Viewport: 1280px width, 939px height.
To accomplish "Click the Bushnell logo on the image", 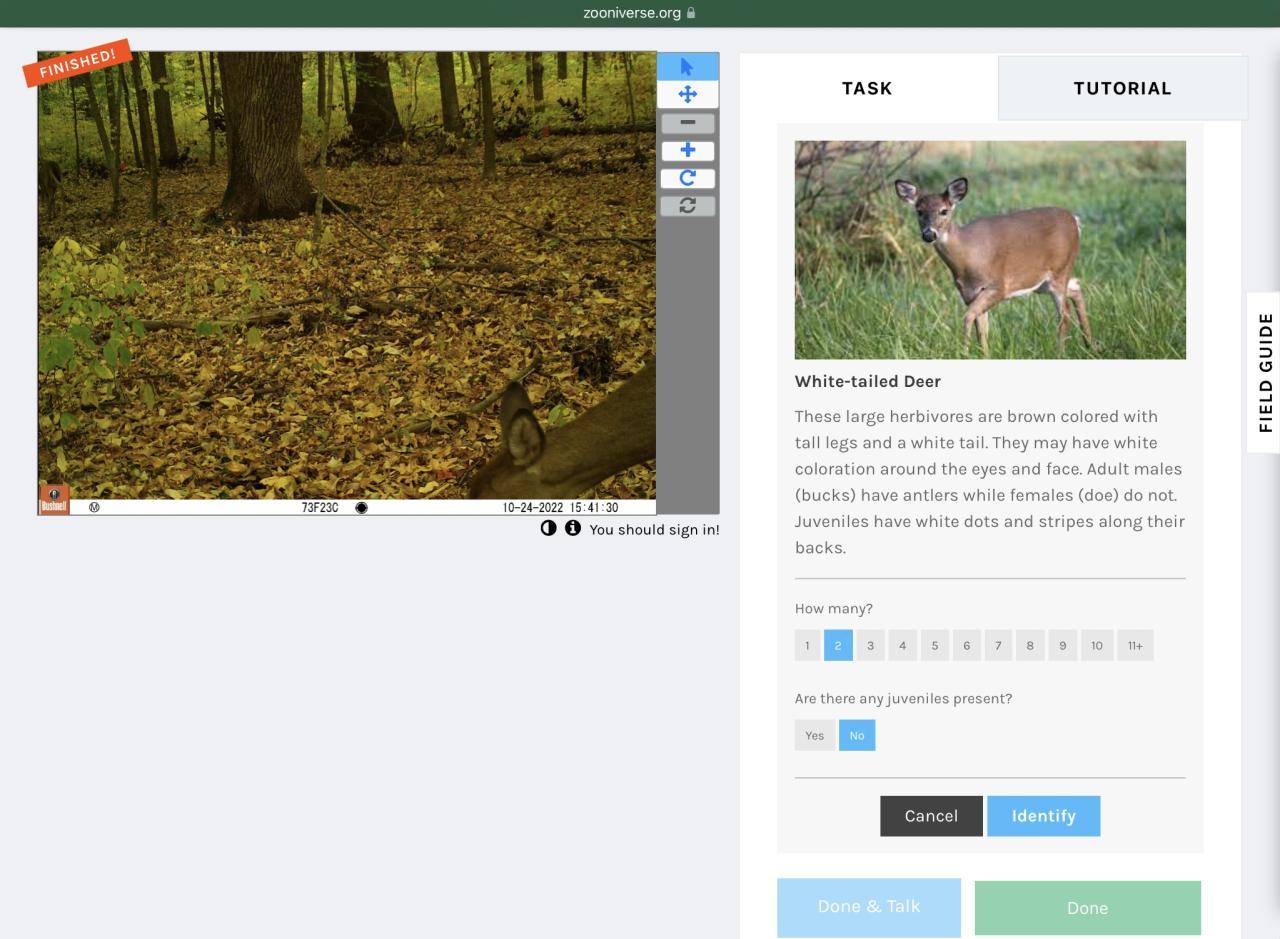I will (x=54, y=500).
